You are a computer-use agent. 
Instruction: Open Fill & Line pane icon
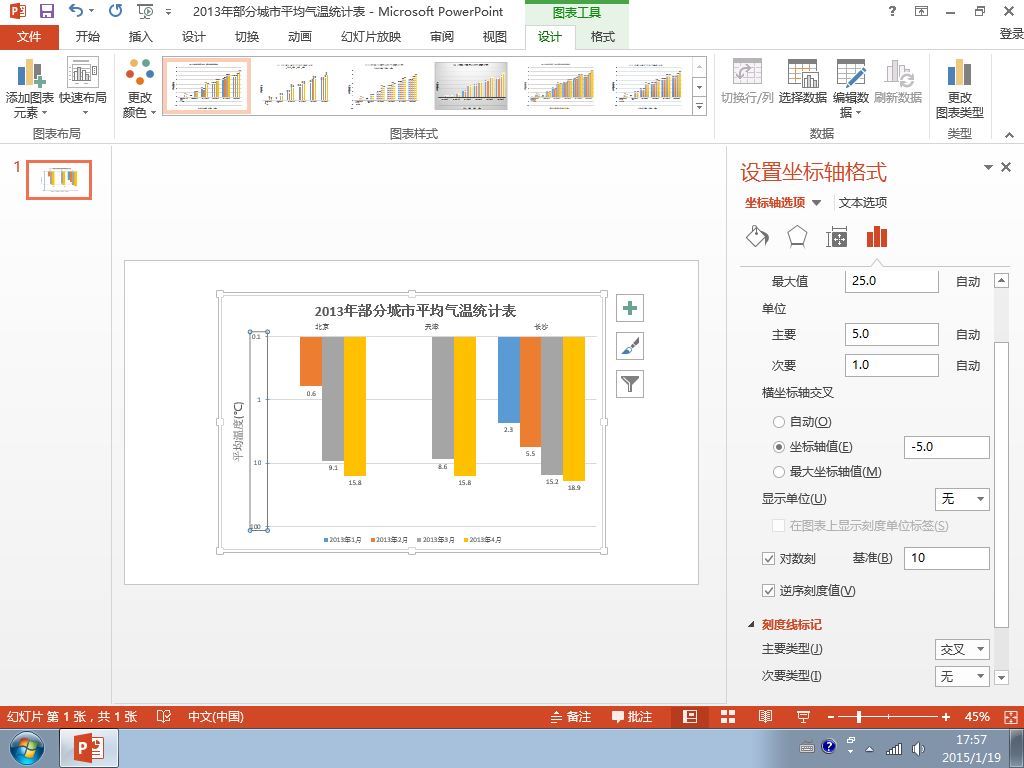point(758,236)
